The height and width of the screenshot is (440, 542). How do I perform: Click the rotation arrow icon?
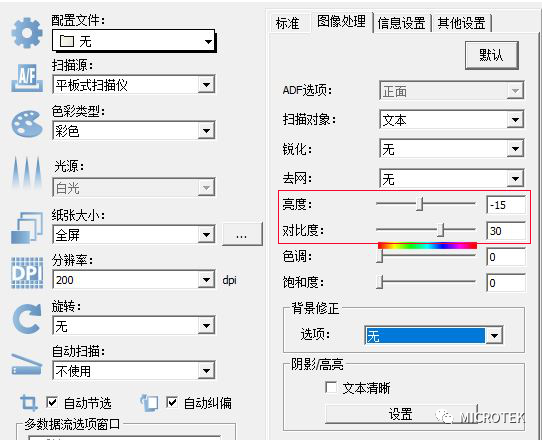coord(27,319)
